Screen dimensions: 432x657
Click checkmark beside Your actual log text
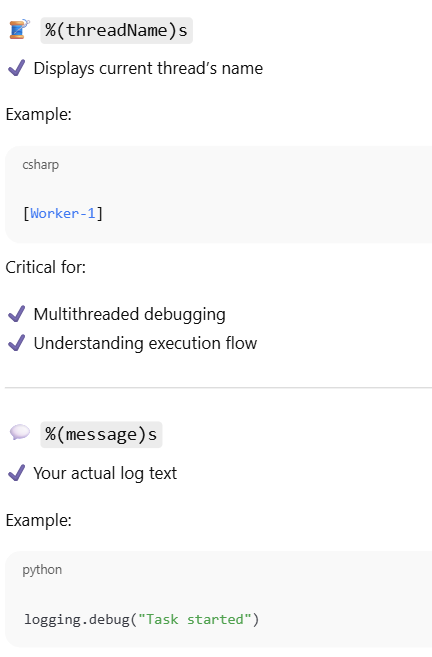pos(17,473)
